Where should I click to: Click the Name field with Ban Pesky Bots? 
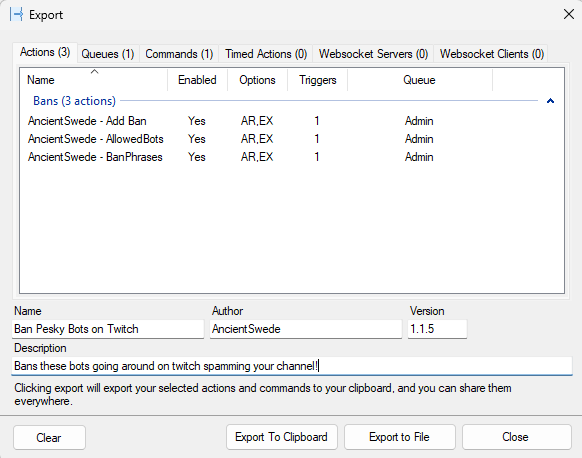pyautogui.click(x=108, y=329)
